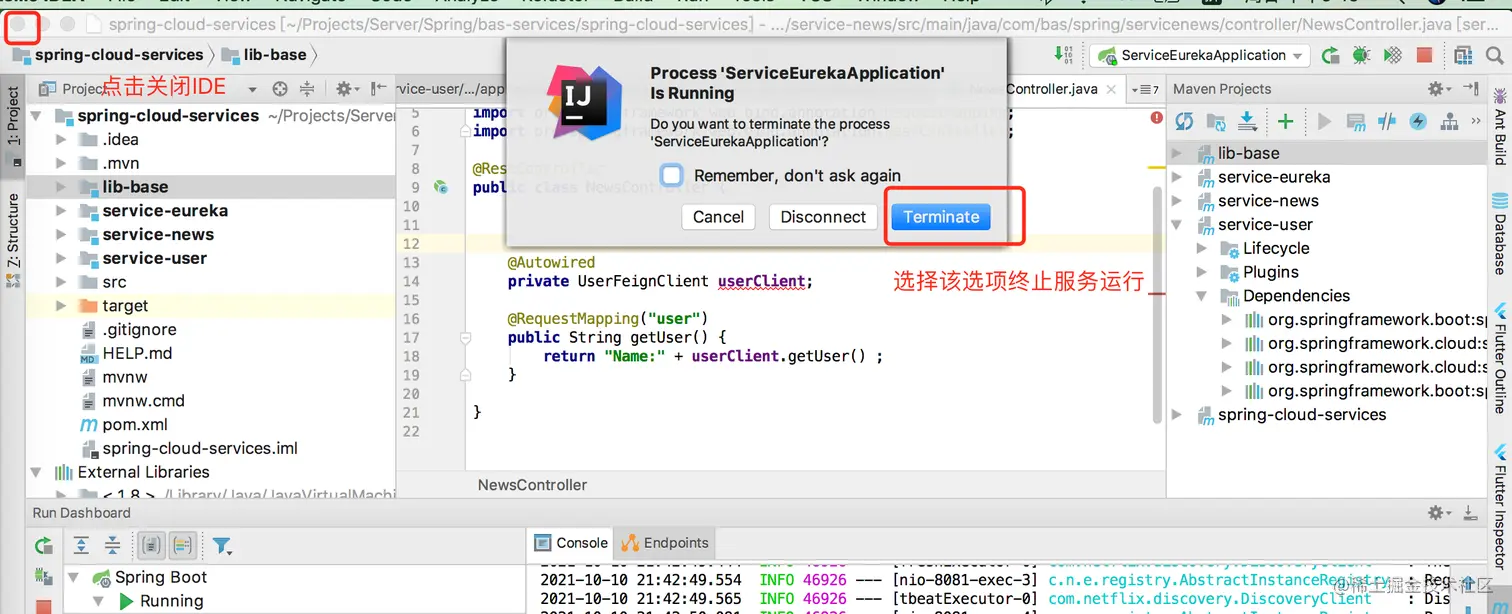
Task: Click the VCS update project icon
Action: pos(1063,55)
